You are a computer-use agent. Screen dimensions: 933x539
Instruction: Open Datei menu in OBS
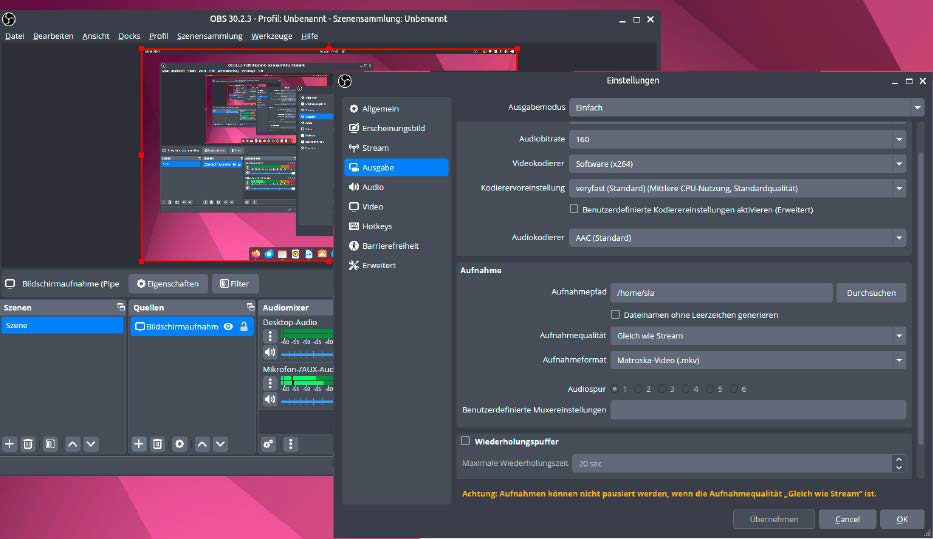click(x=15, y=36)
